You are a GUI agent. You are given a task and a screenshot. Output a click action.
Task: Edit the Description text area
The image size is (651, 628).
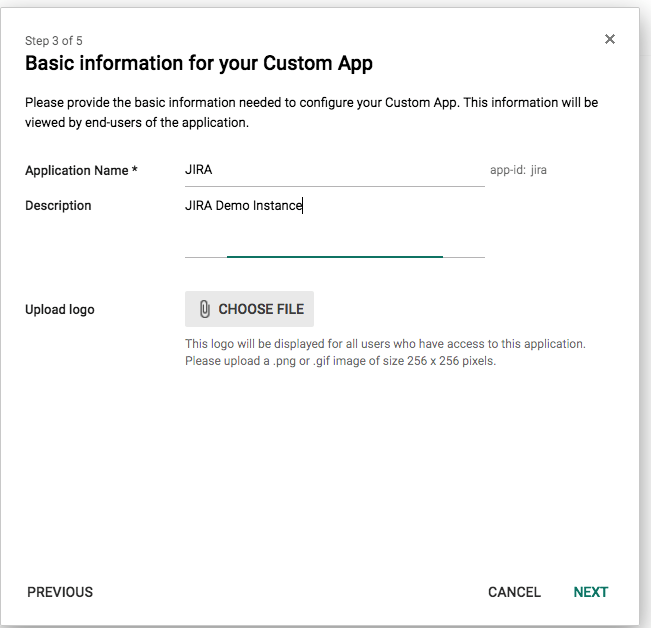[335, 227]
